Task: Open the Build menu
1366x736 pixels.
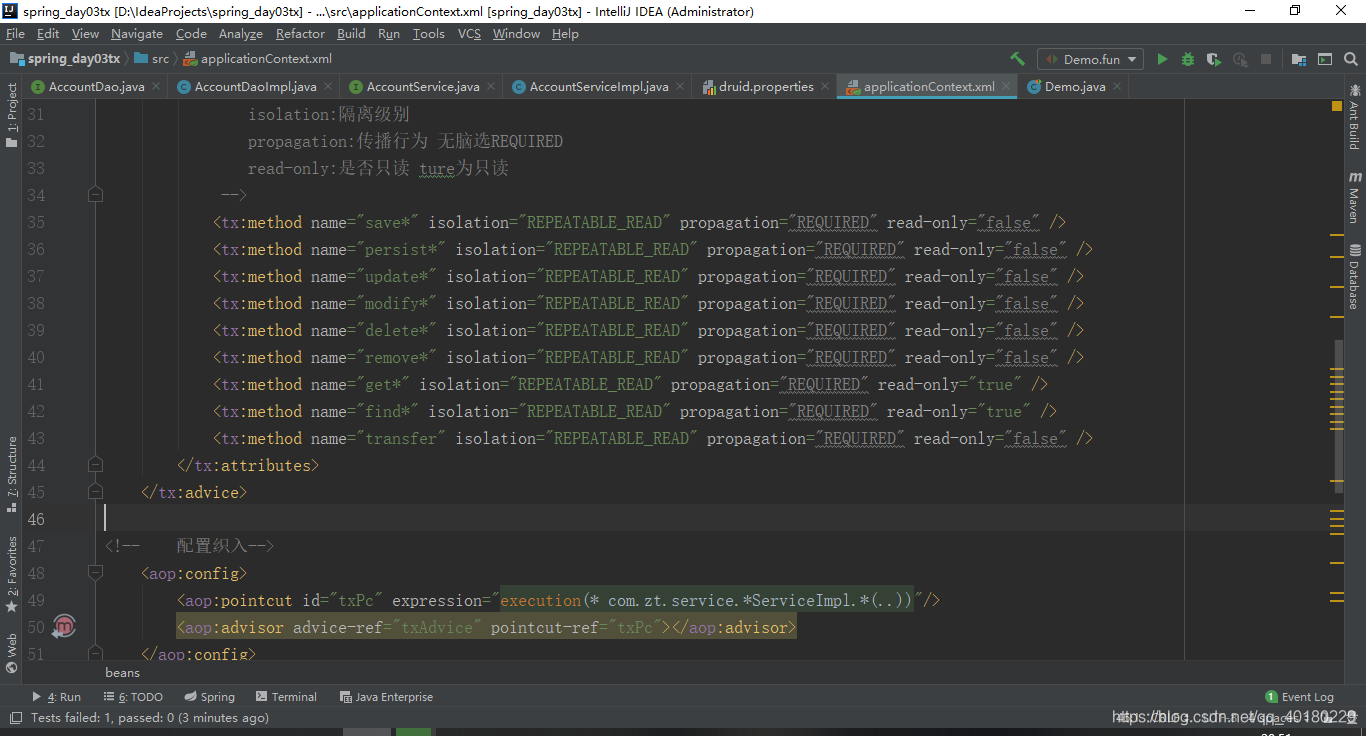Action: pos(351,34)
